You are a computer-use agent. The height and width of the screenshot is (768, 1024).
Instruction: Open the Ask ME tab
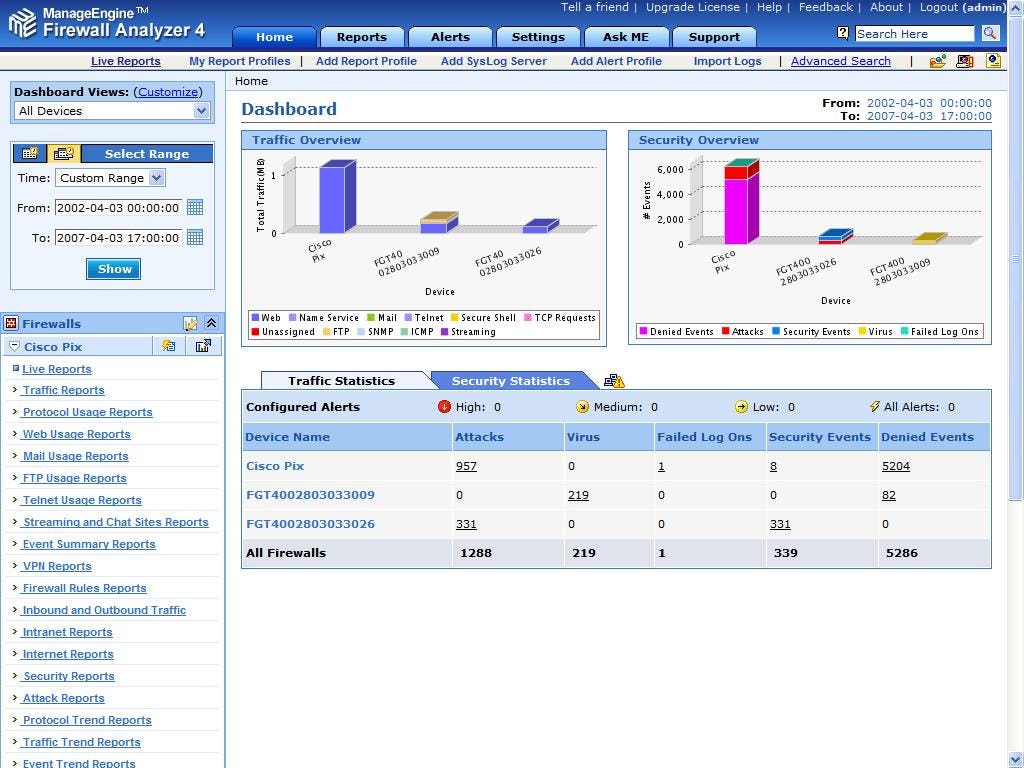click(626, 37)
